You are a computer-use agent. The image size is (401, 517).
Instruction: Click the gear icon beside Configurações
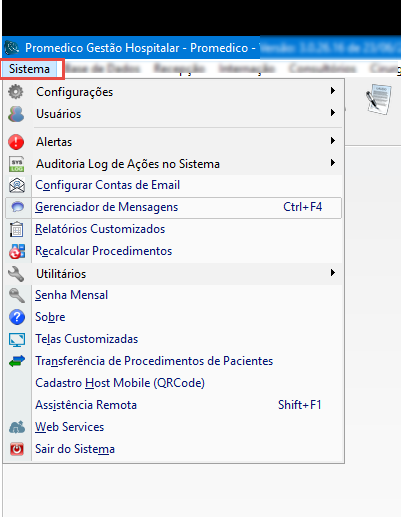point(16,92)
